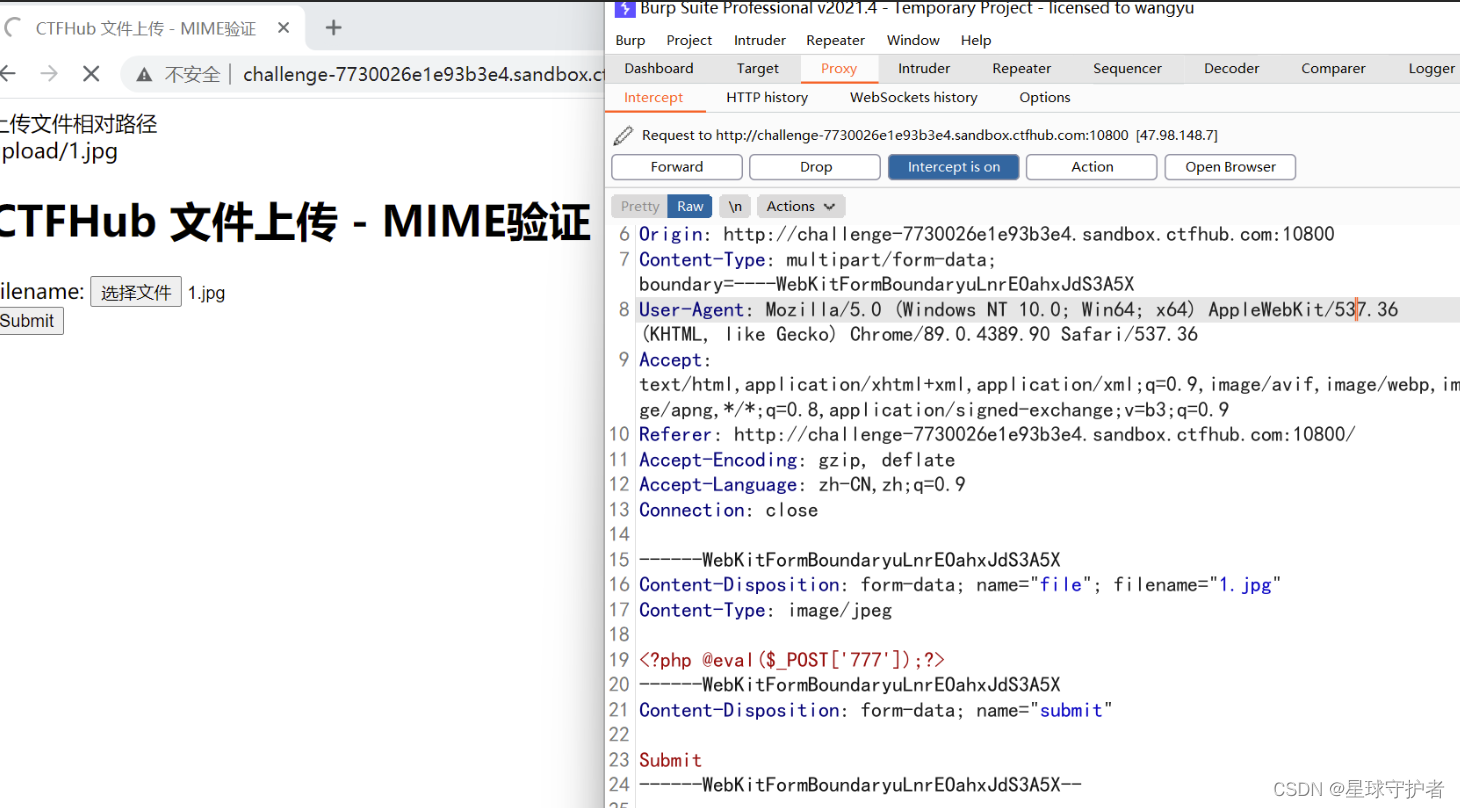Click the red Submit value in request body

[x=670, y=760]
